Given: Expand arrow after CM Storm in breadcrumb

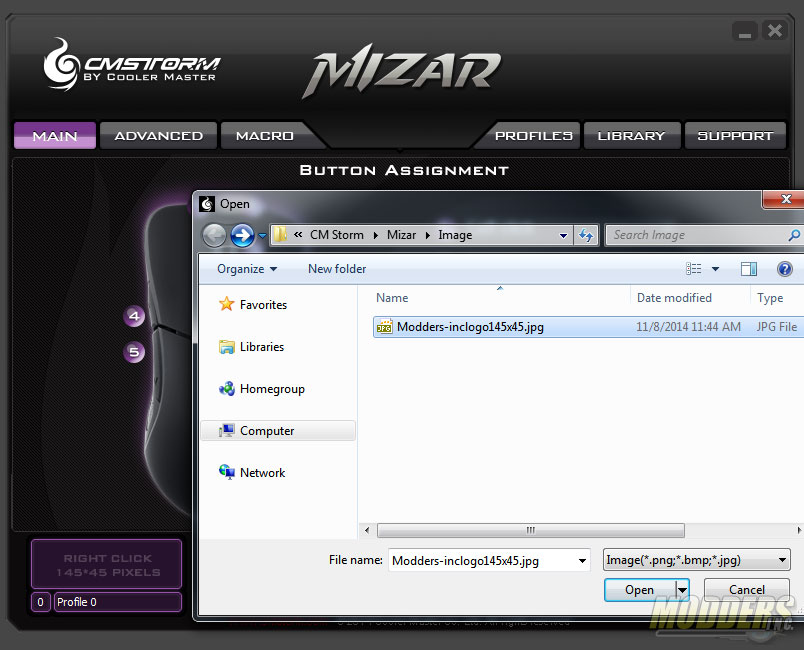Looking at the screenshot, I should pos(375,235).
